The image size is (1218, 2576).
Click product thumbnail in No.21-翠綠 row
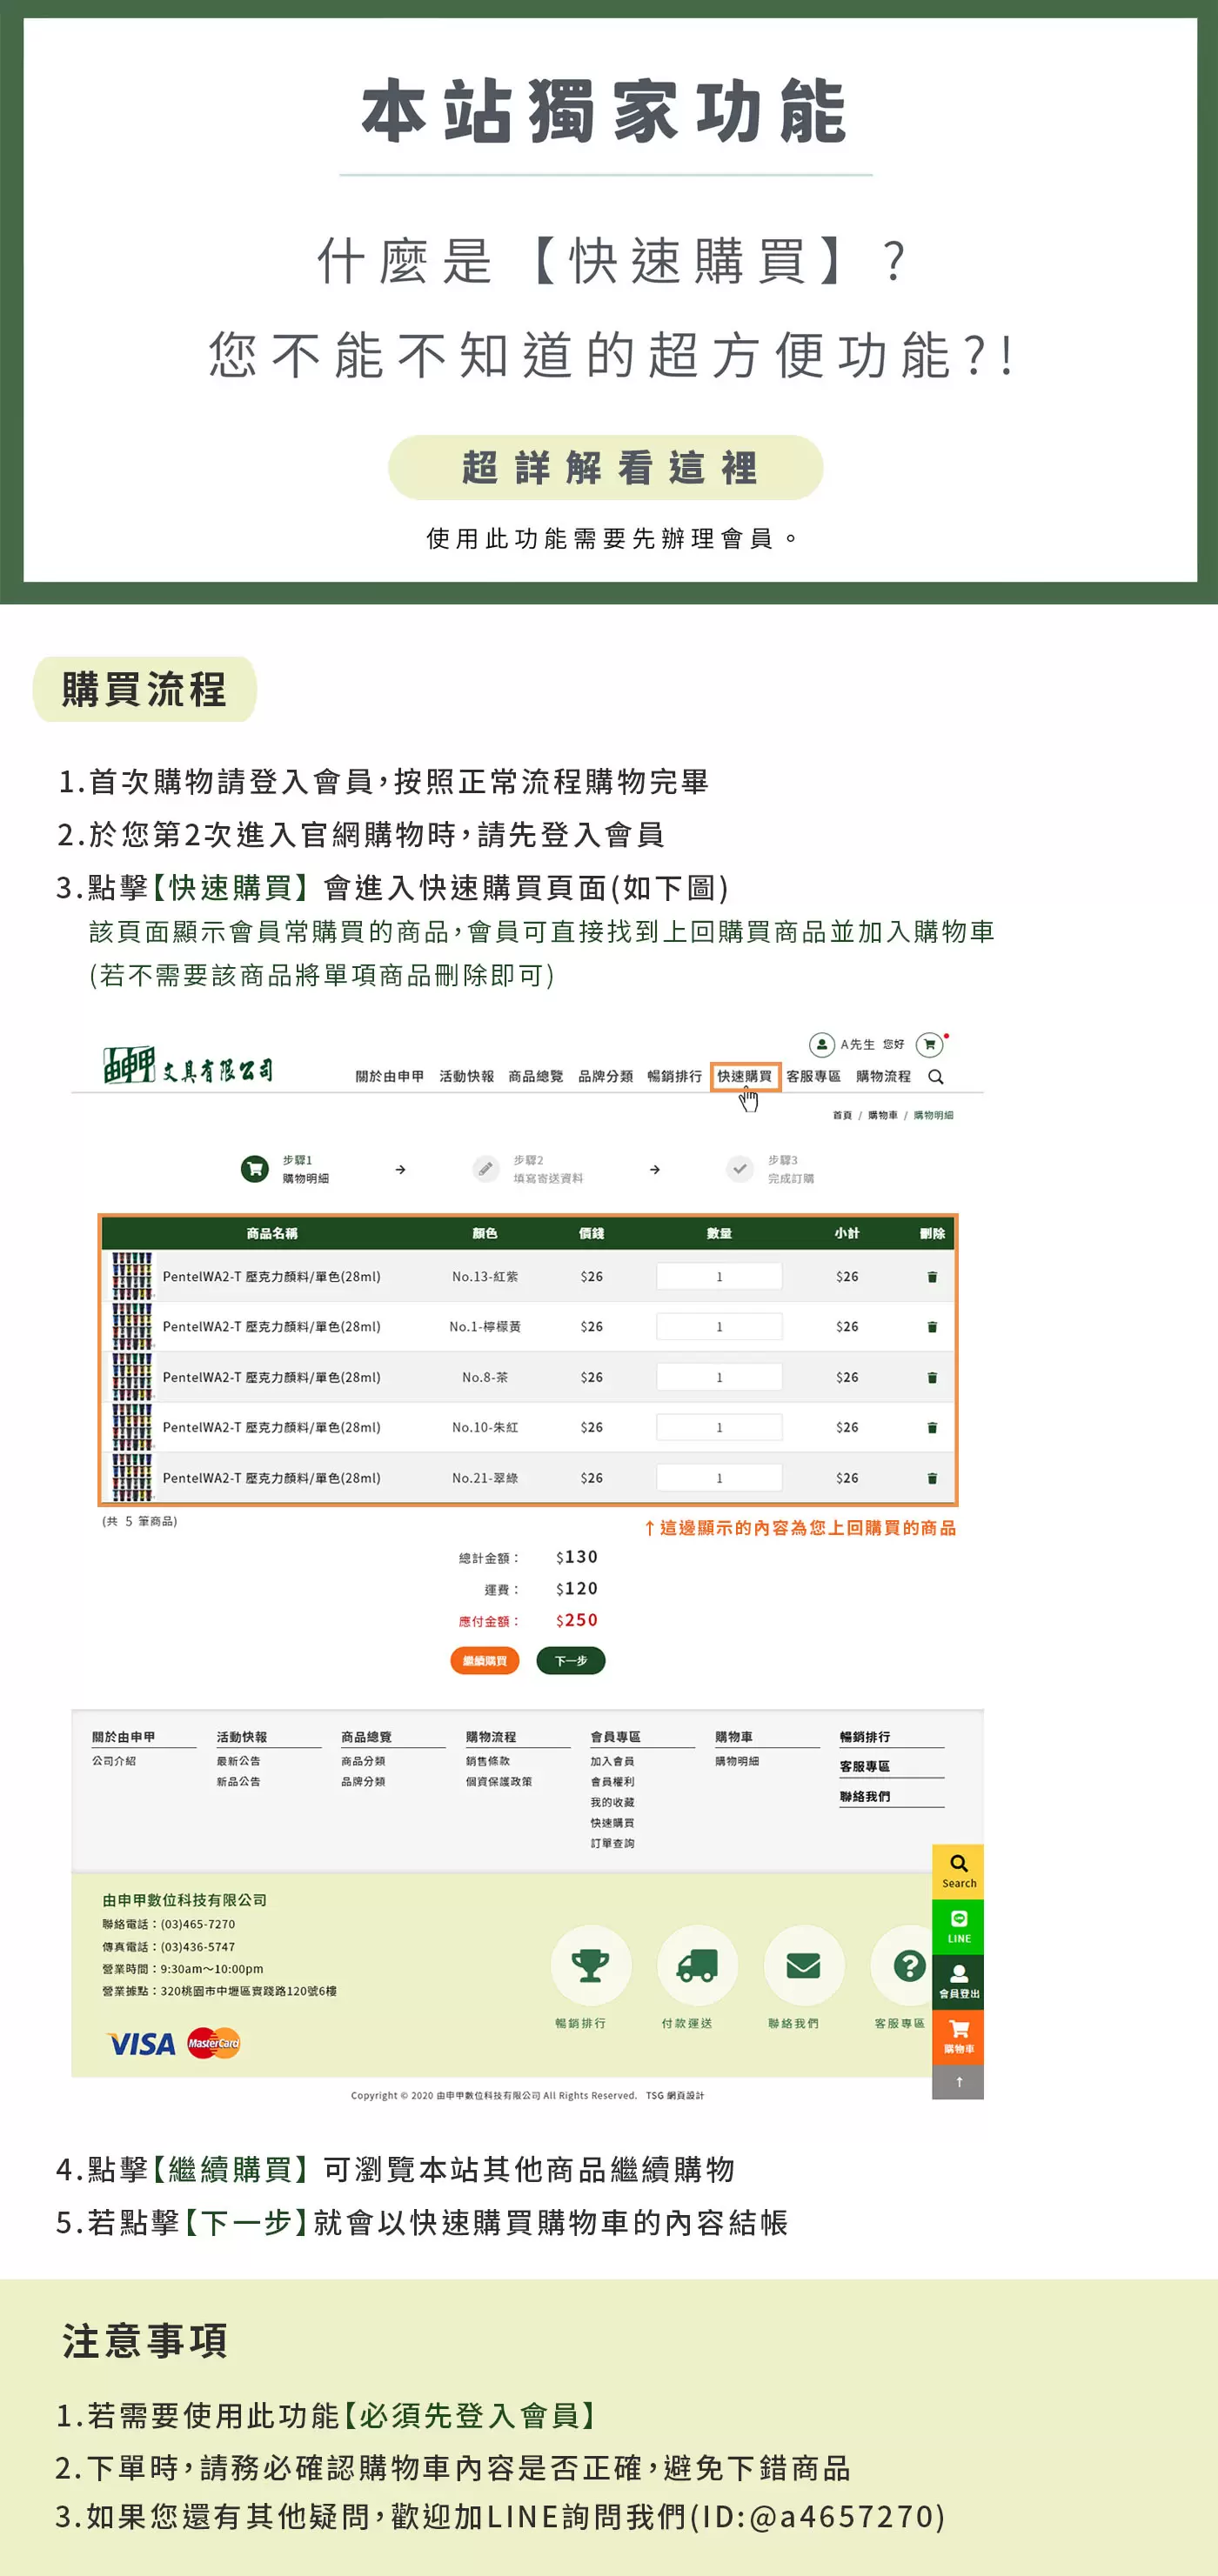click(x=132, y=1477)
